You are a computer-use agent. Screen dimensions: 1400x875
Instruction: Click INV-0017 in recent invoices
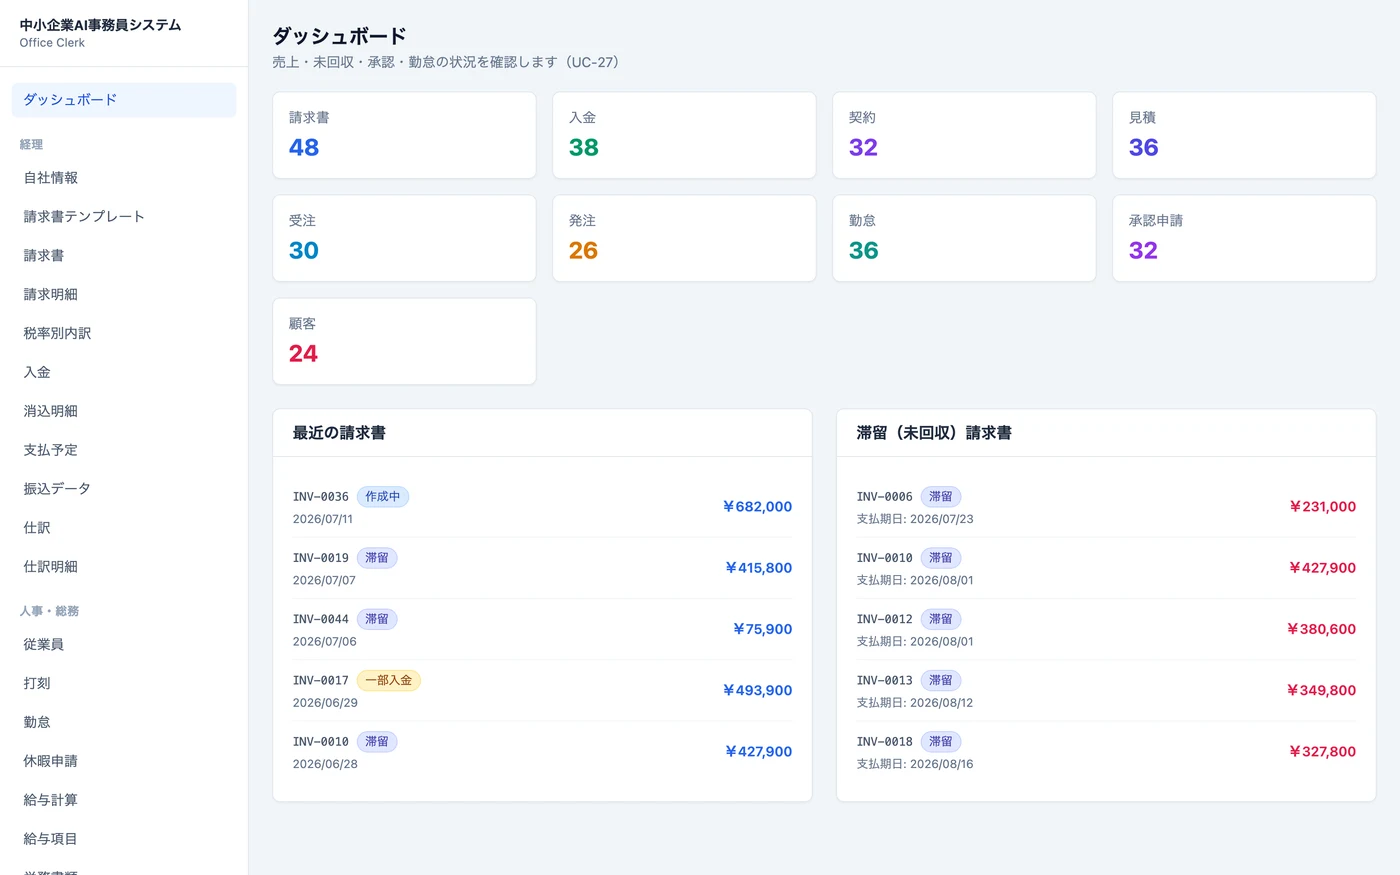321,680
